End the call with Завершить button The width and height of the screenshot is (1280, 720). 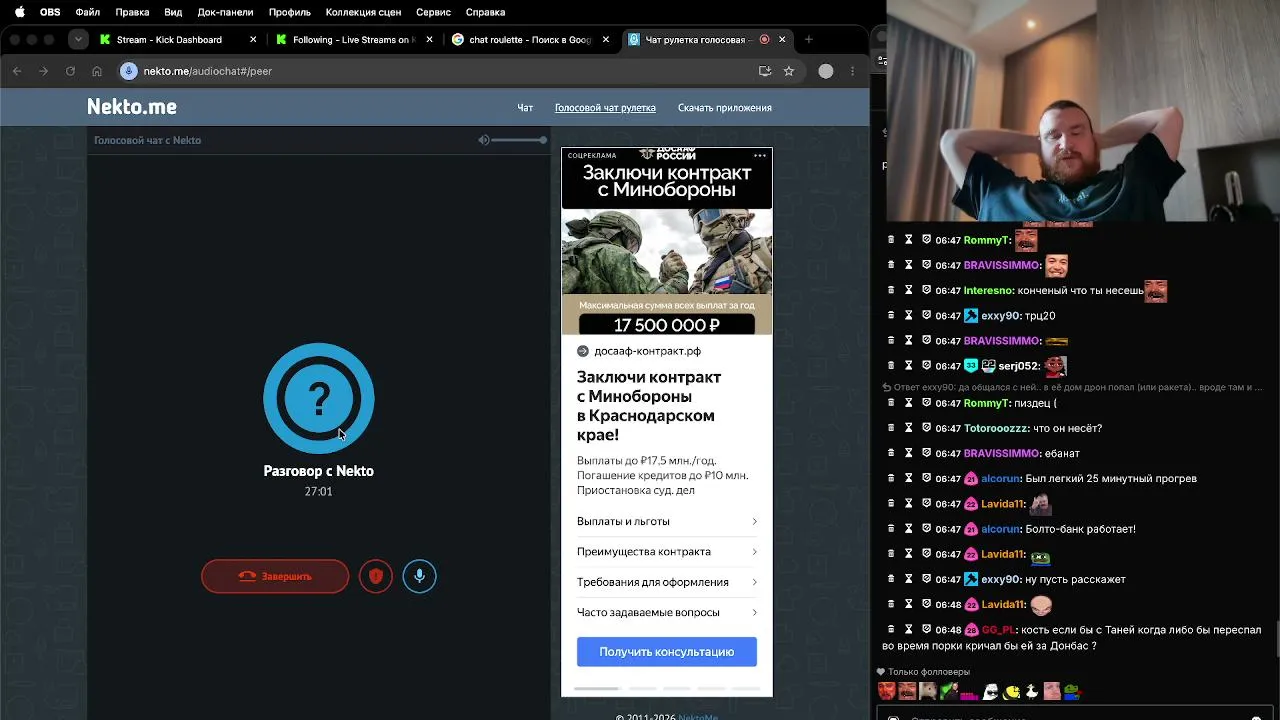point(275,576)
